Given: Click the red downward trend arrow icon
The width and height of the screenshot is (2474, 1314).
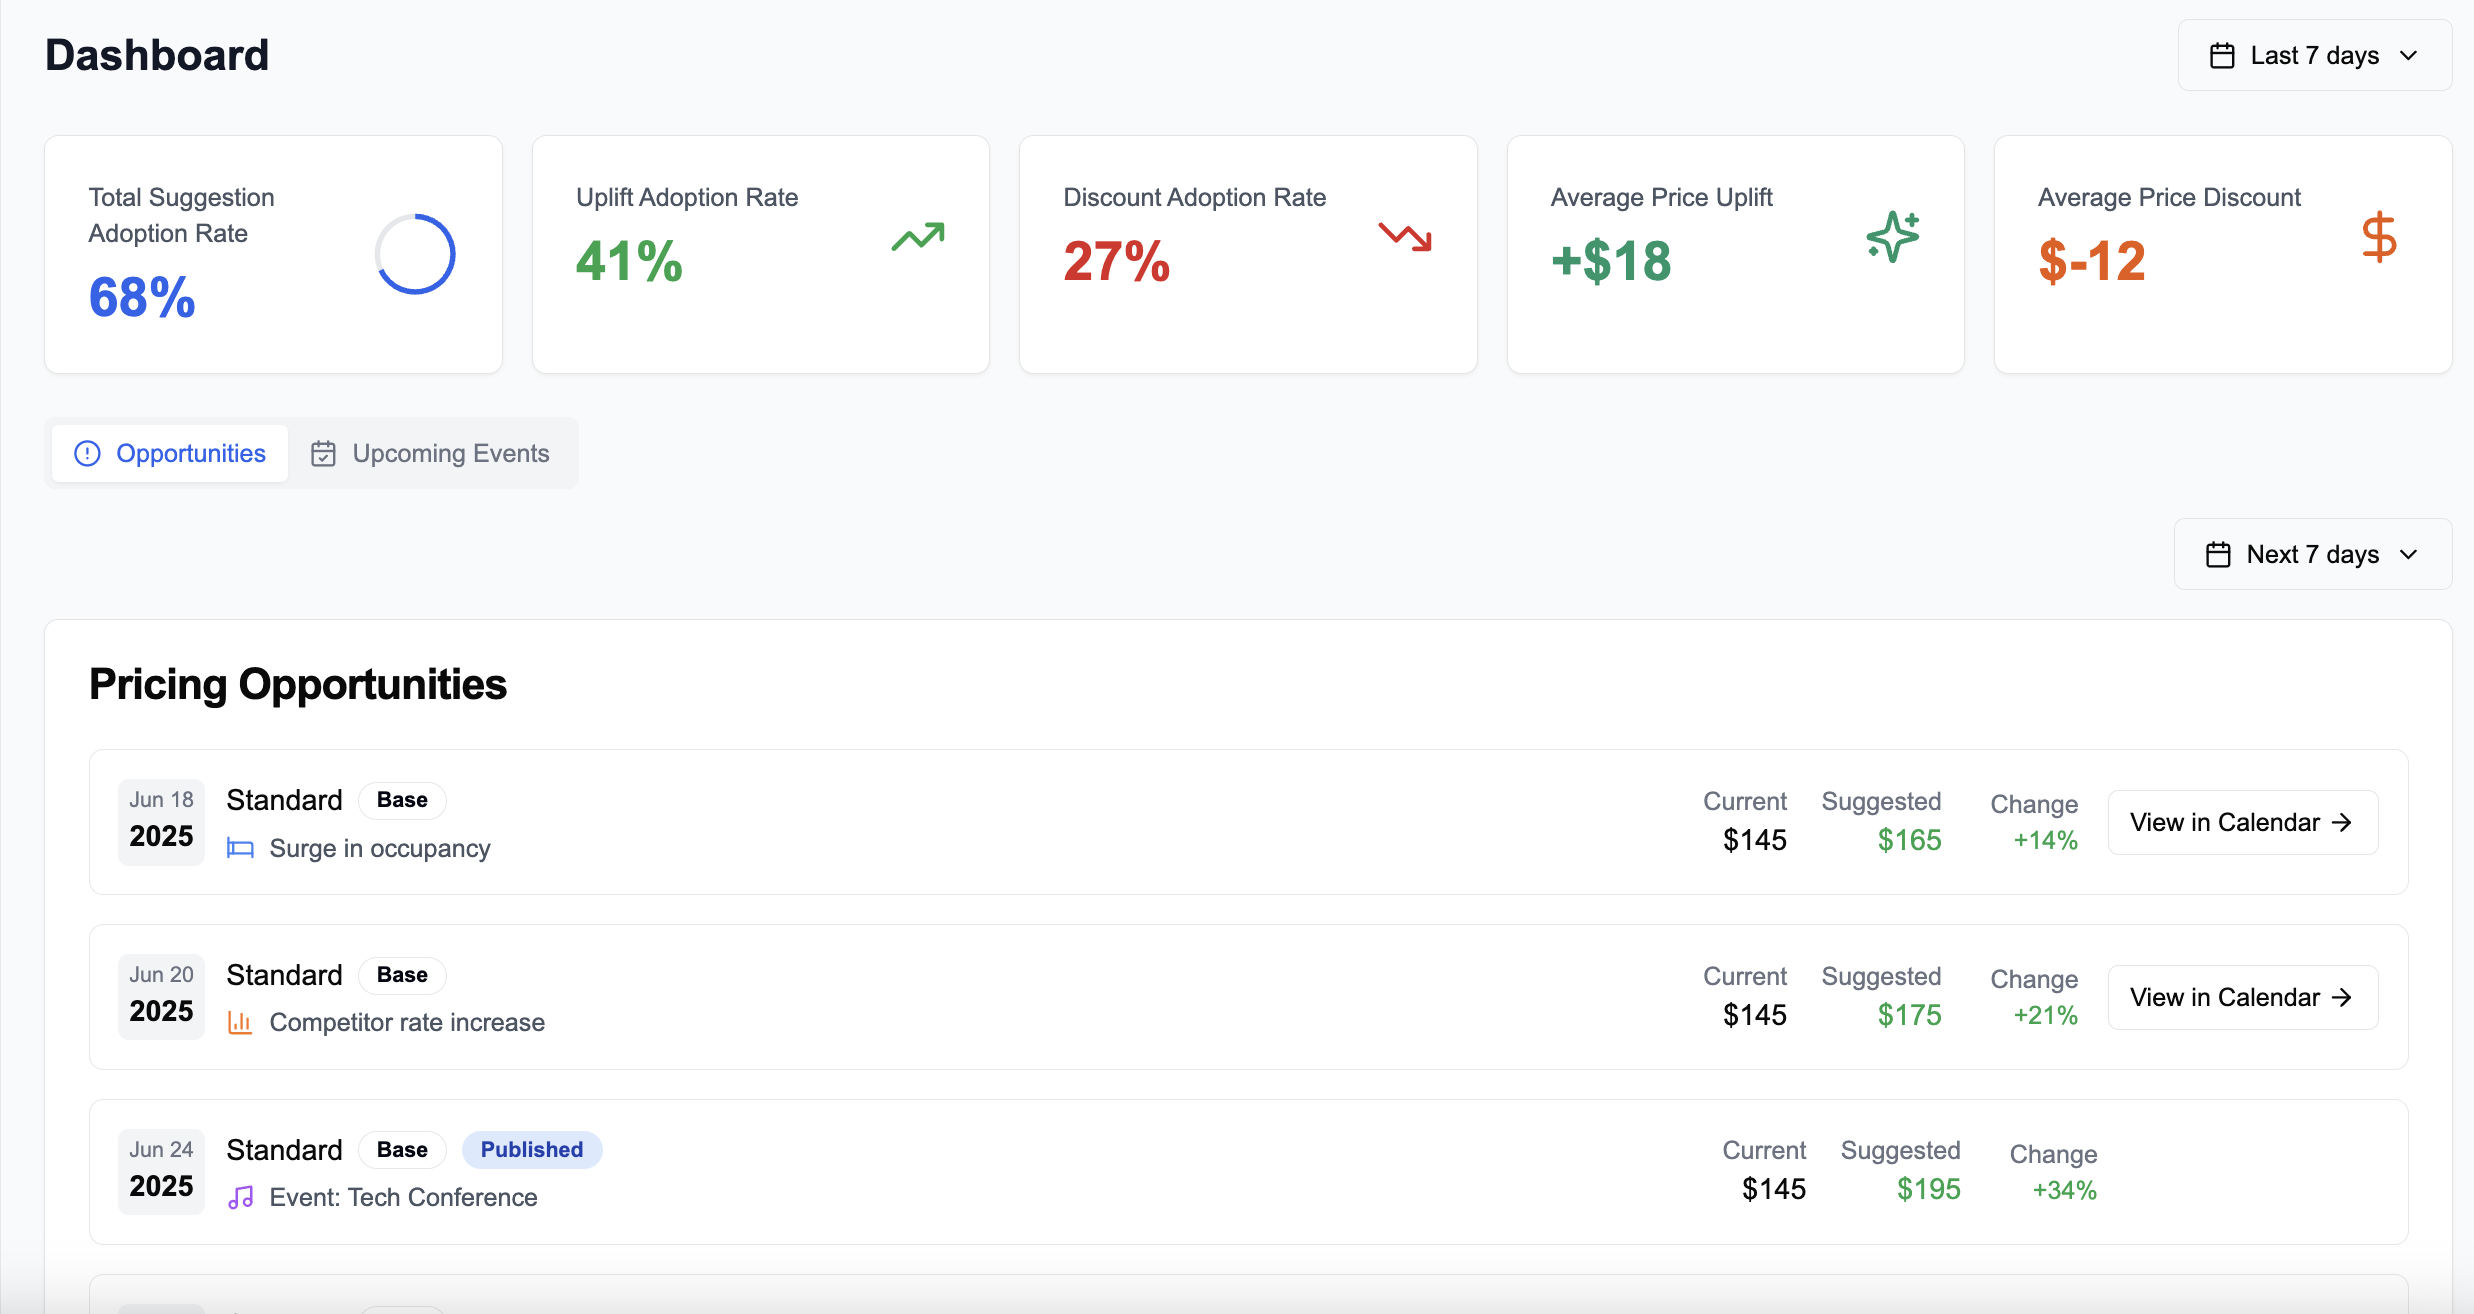Looking at the screenshot, I should click(1405, 237).
